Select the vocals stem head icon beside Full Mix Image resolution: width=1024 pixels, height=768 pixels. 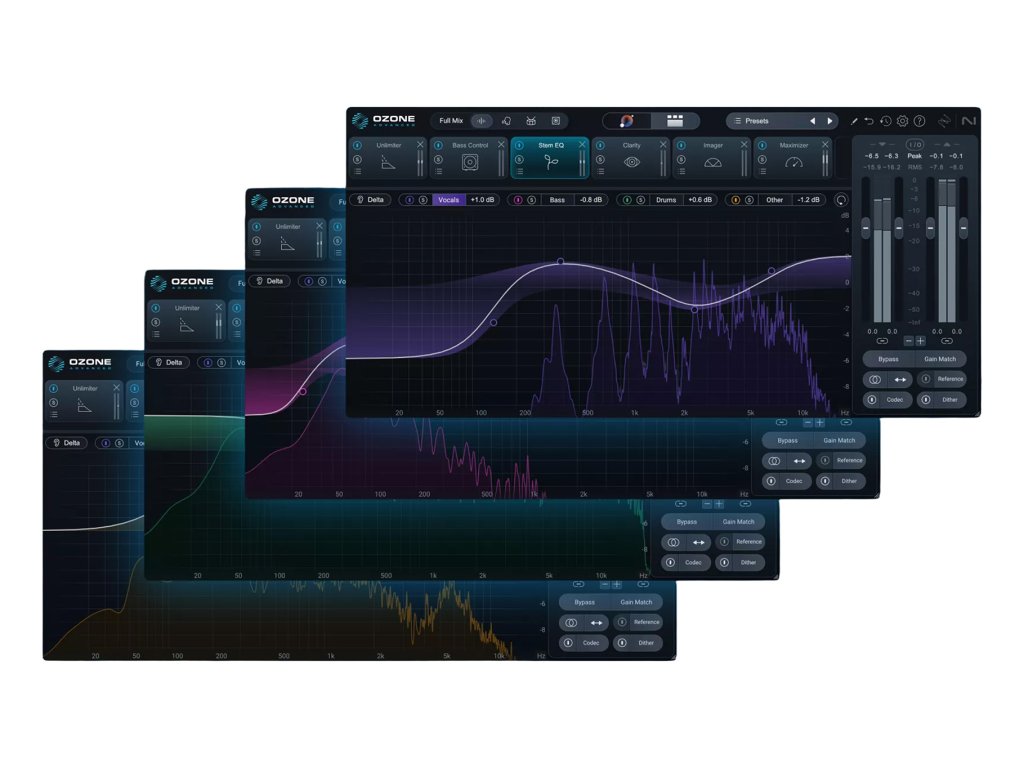coord(506,121)
